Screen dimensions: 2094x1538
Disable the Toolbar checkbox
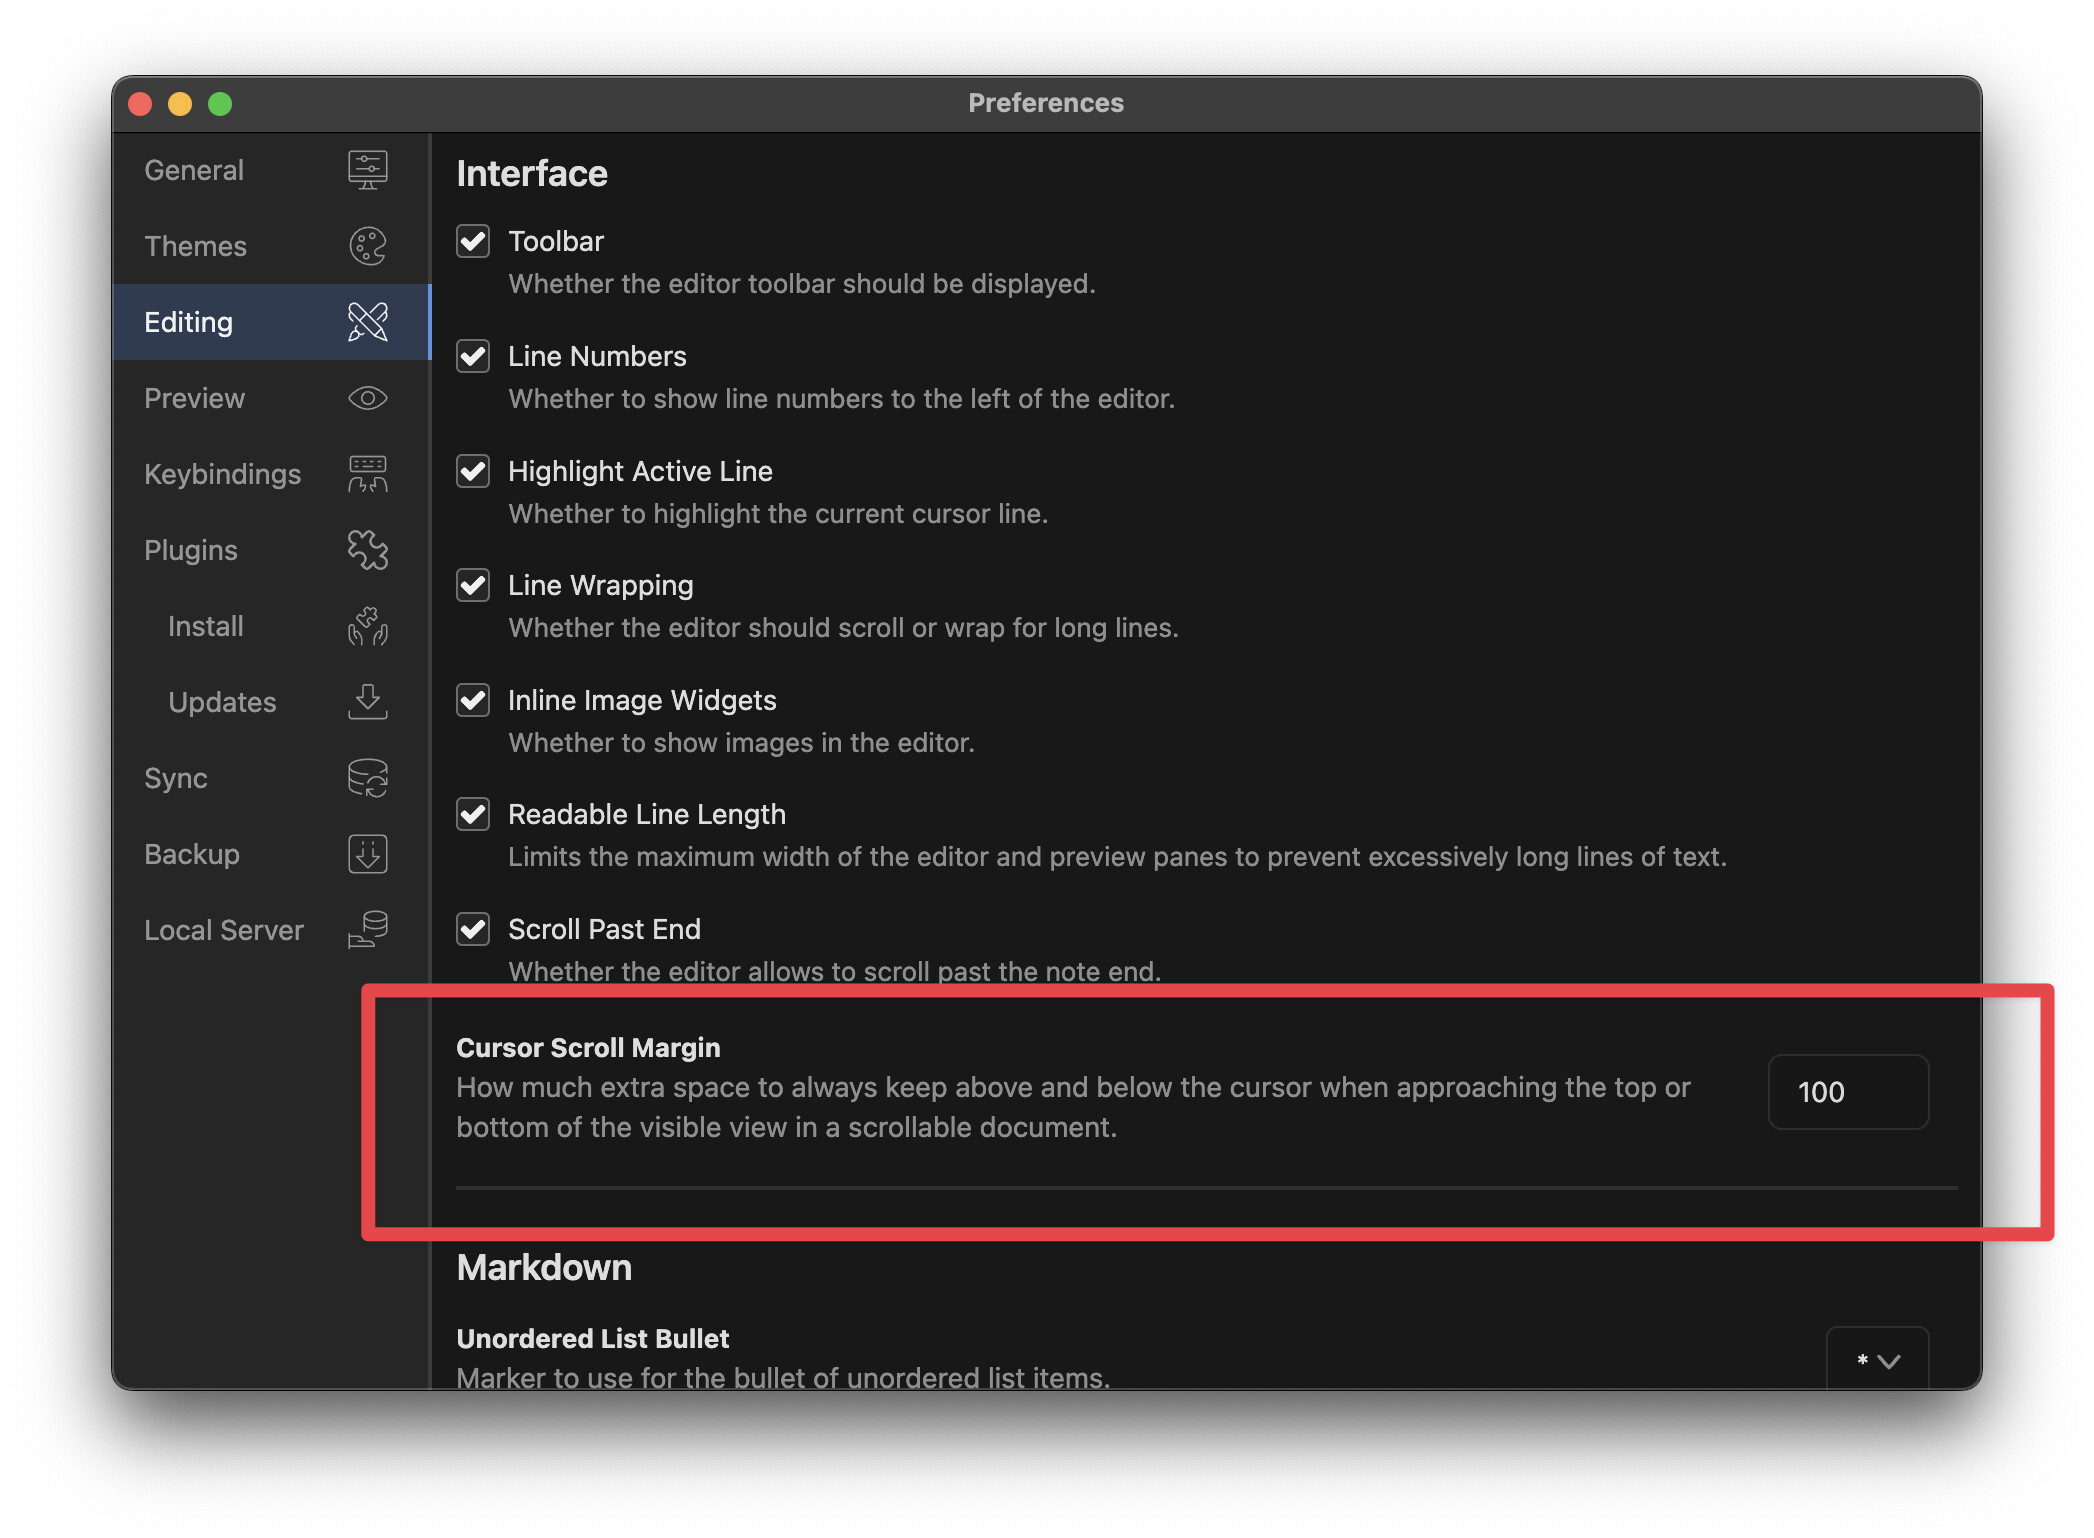pyautogui.click(x=473, y=241)
